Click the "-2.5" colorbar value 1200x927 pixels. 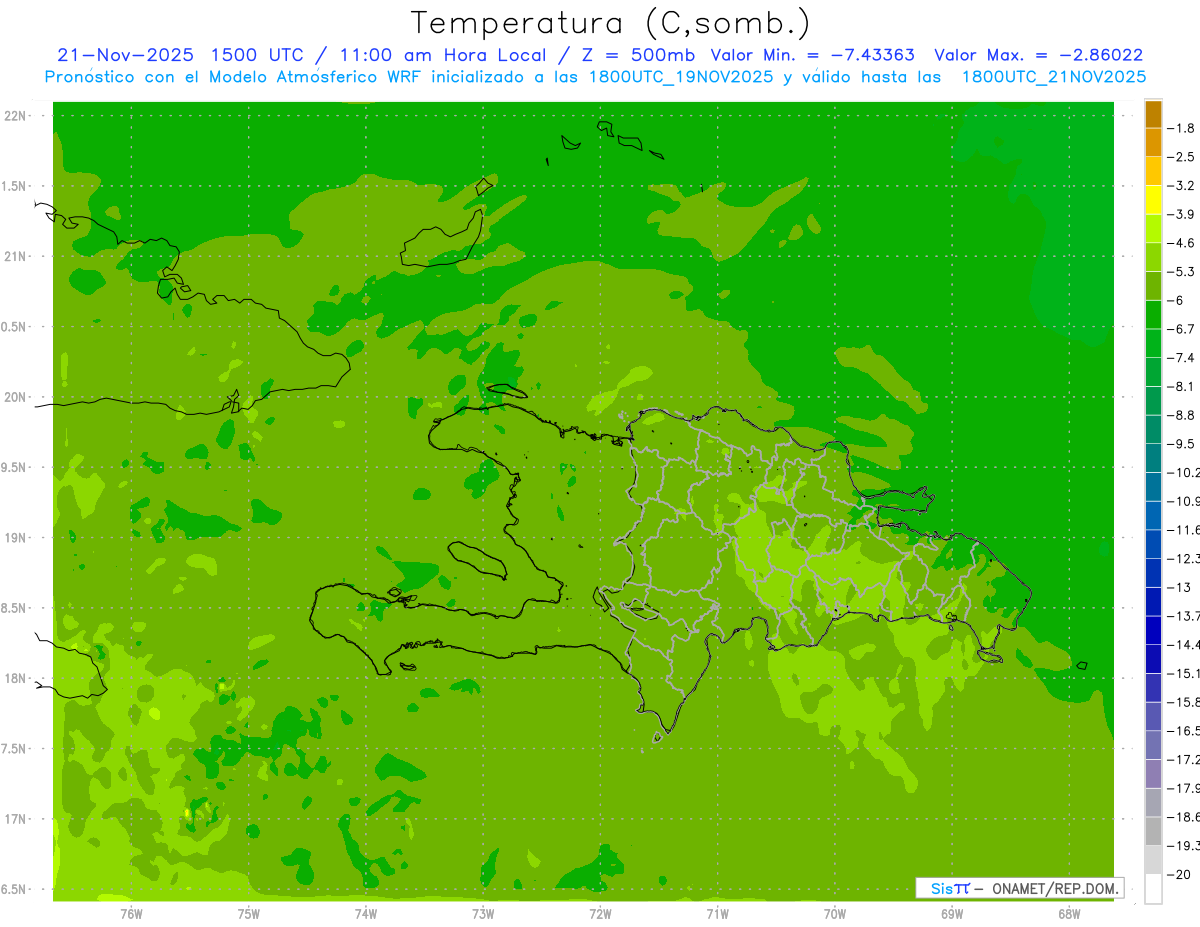coord(1181,157)
